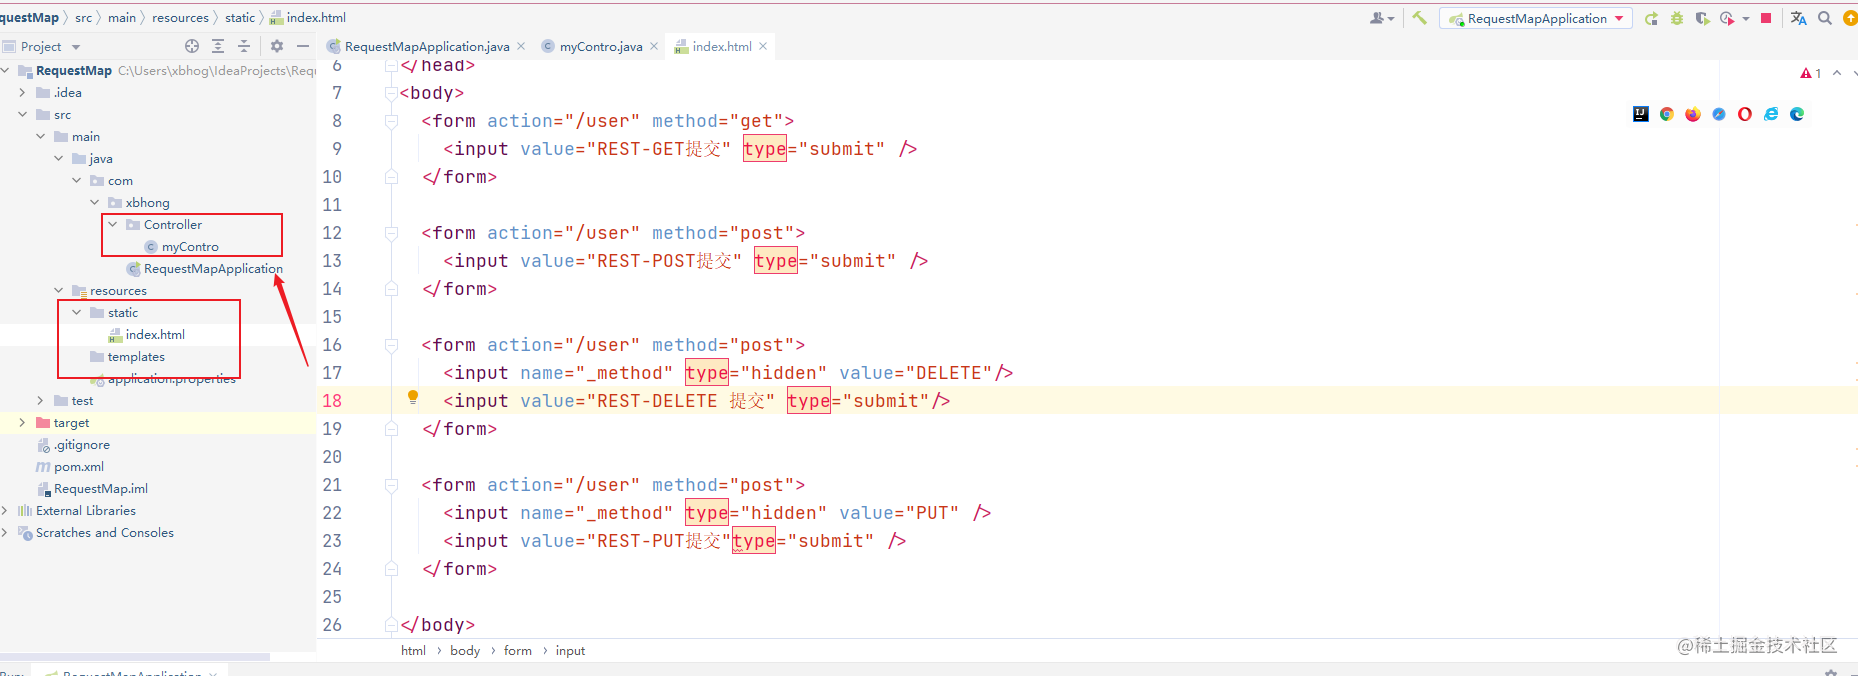This screenshot has height=676, width=1858.
Task: Click line number 18 in gutter
Action: tap(332, 401)
